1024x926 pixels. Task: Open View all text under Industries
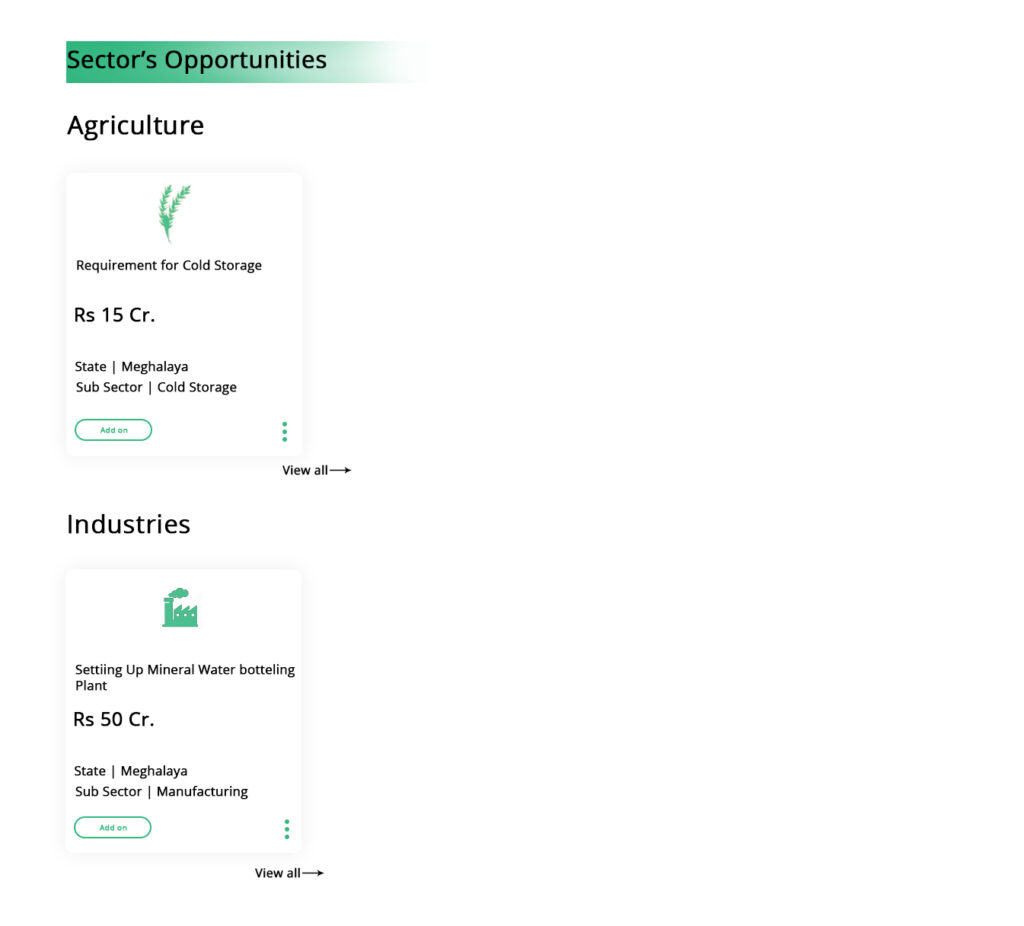click(x=277, y=873)
